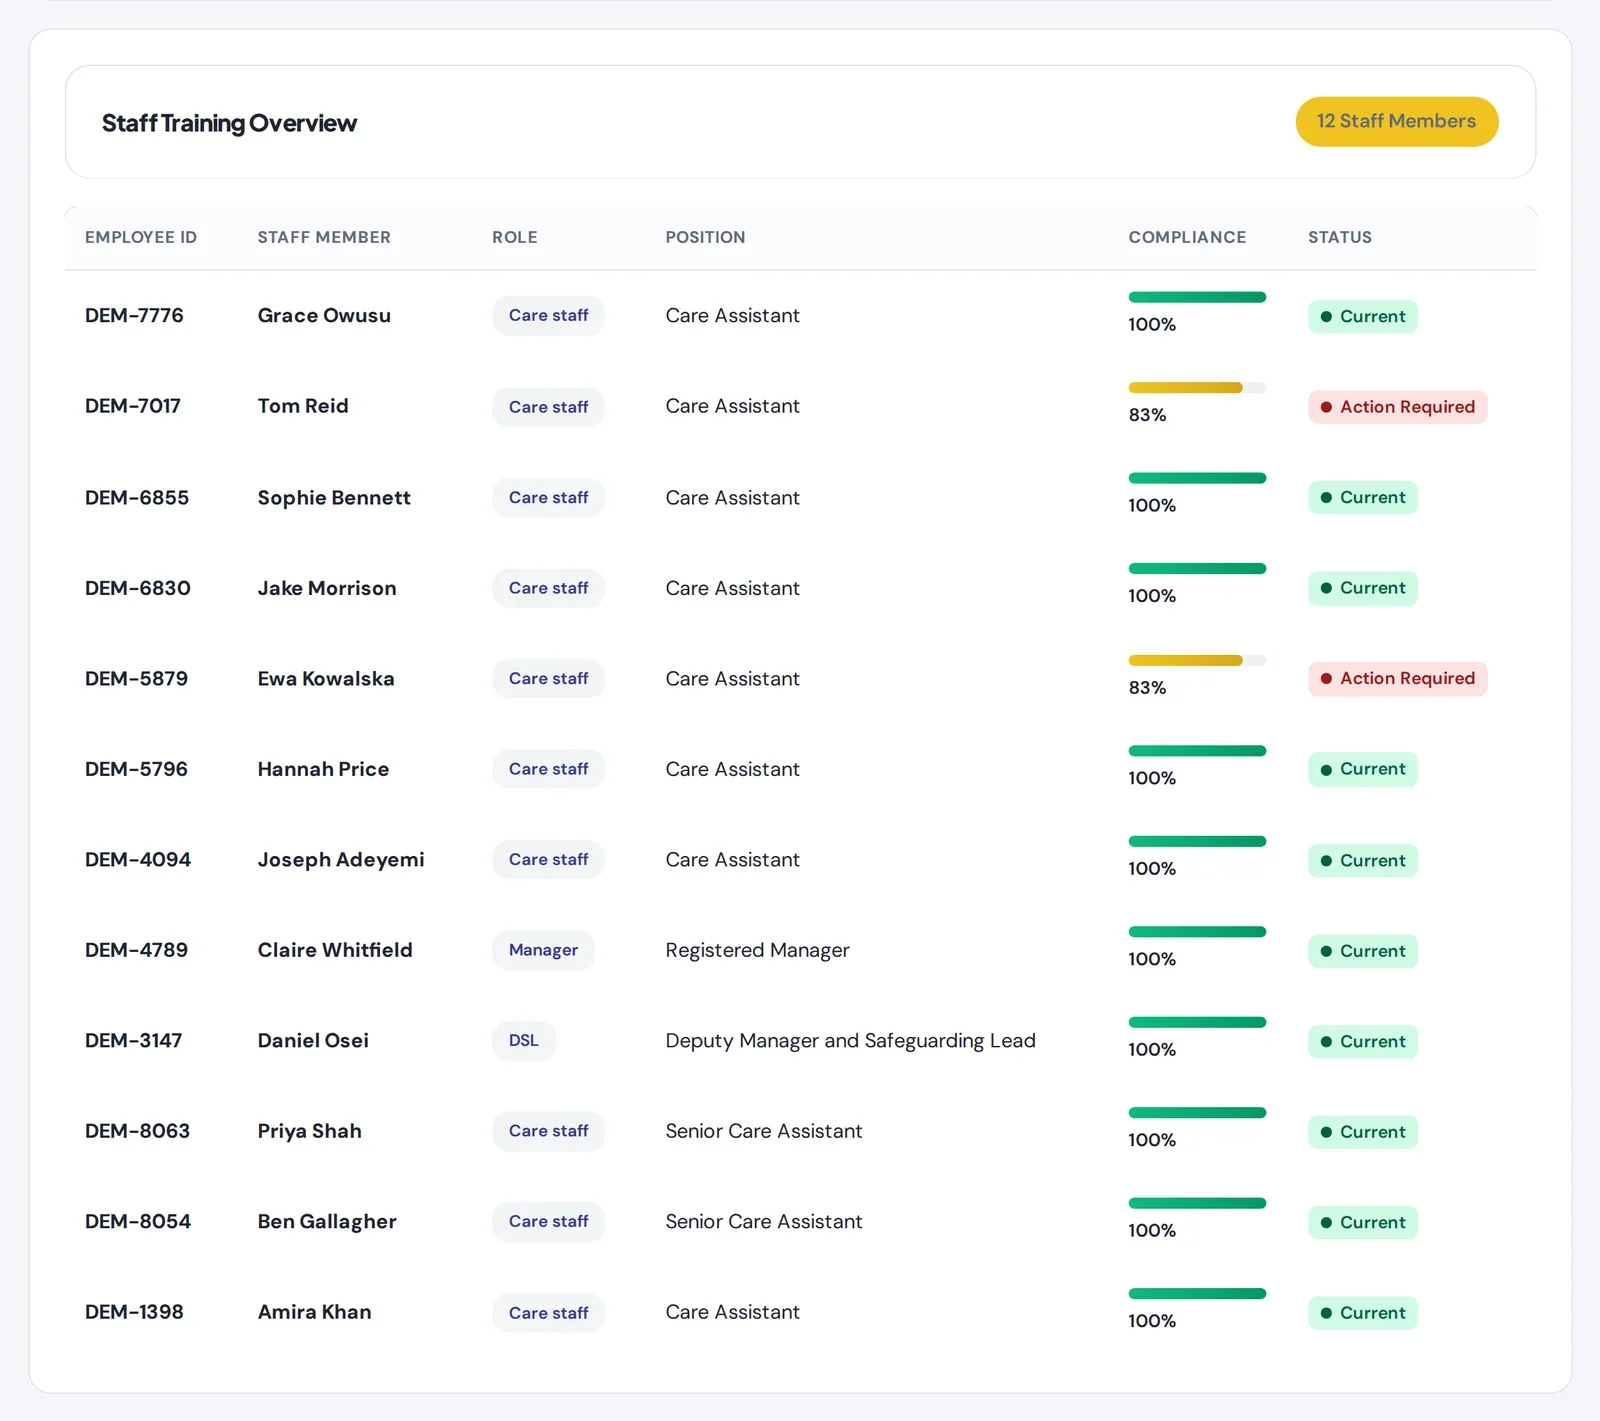The height and width of the screenshot is (1421, 1600).
Task: Click Hannah Price's 100% compliance bar
Action: [1197, 751]
